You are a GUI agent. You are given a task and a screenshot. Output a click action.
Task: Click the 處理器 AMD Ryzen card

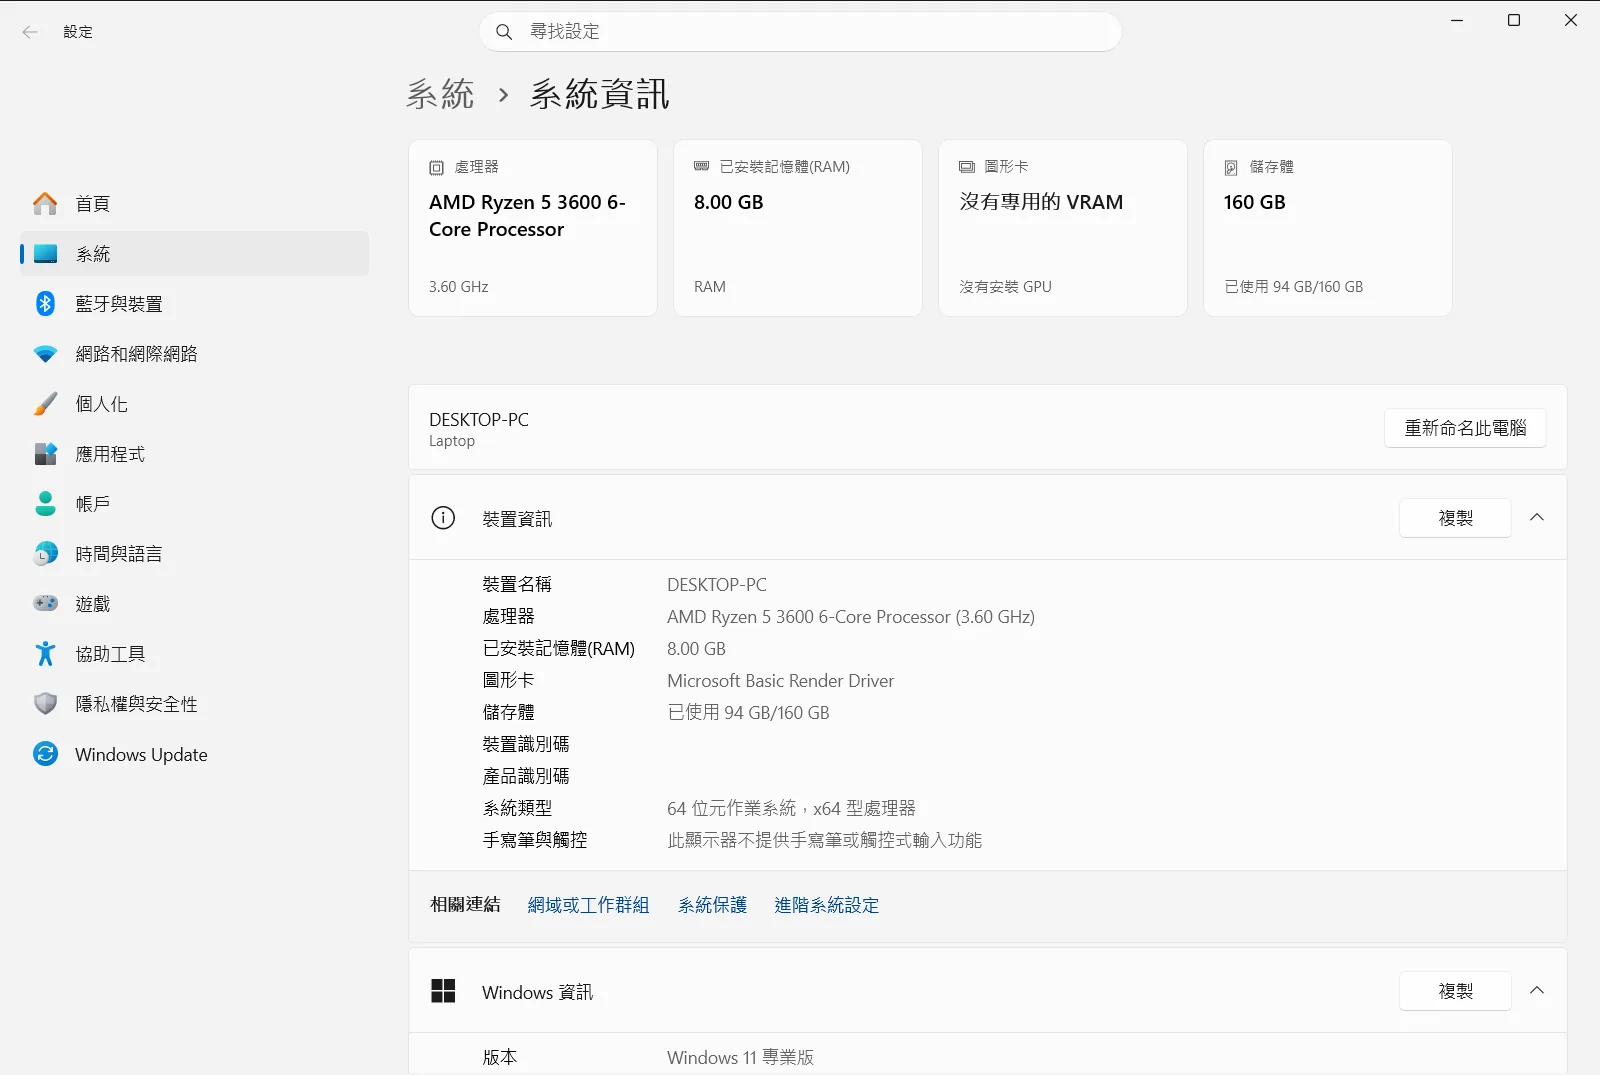point(533,228)
